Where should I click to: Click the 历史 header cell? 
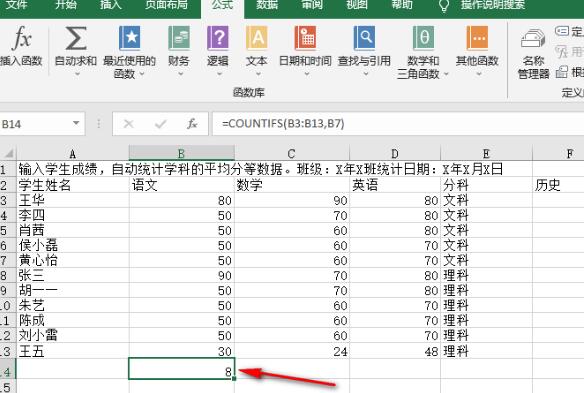coord(558,185)
